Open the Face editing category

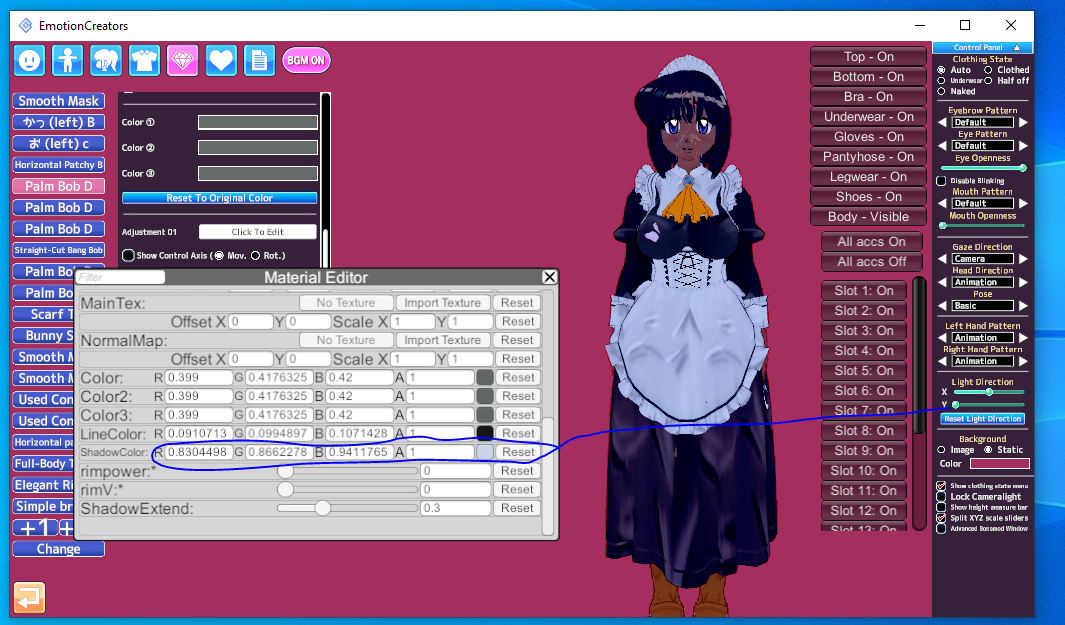click(29, 60)
